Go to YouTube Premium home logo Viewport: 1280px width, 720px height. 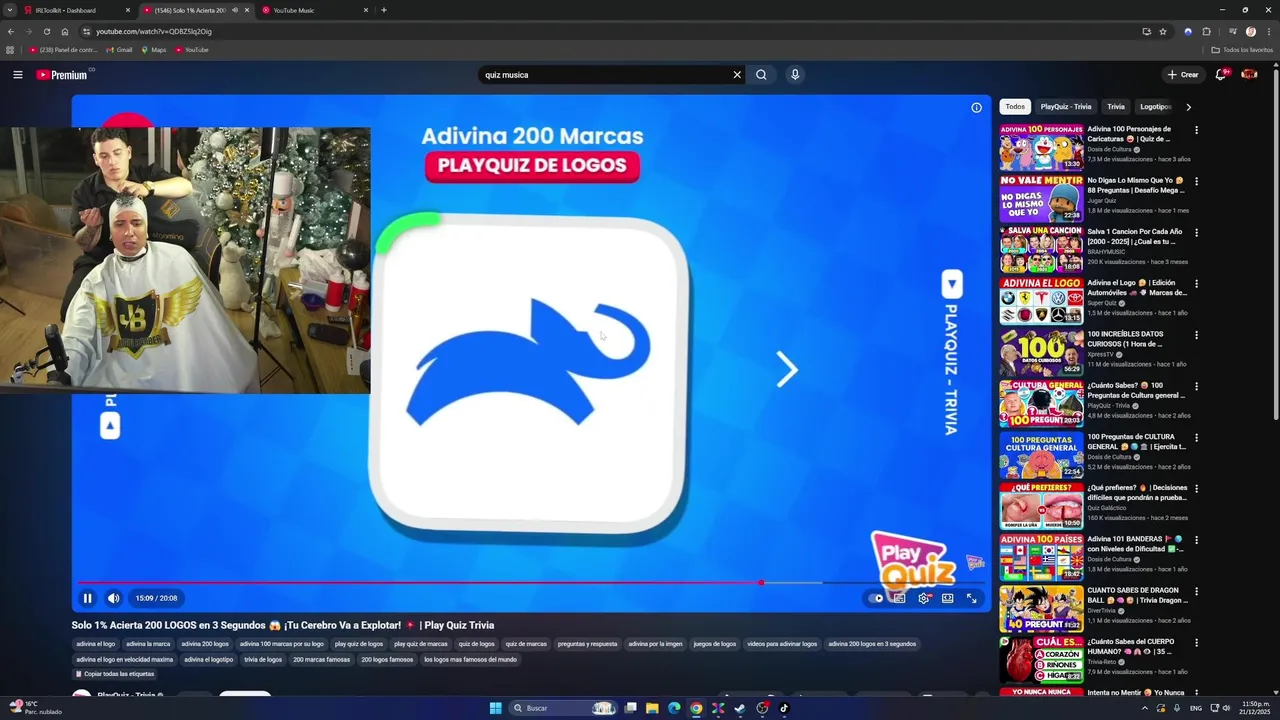62,75
